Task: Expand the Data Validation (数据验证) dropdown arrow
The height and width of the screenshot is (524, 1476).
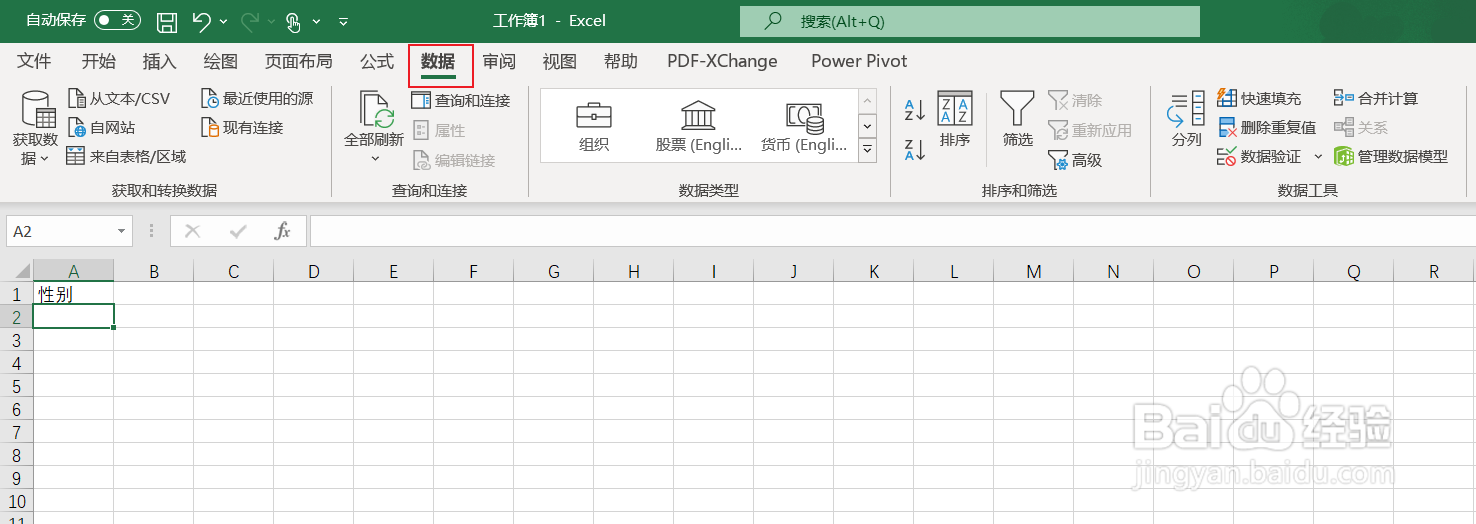Action: click(1318, 157)
